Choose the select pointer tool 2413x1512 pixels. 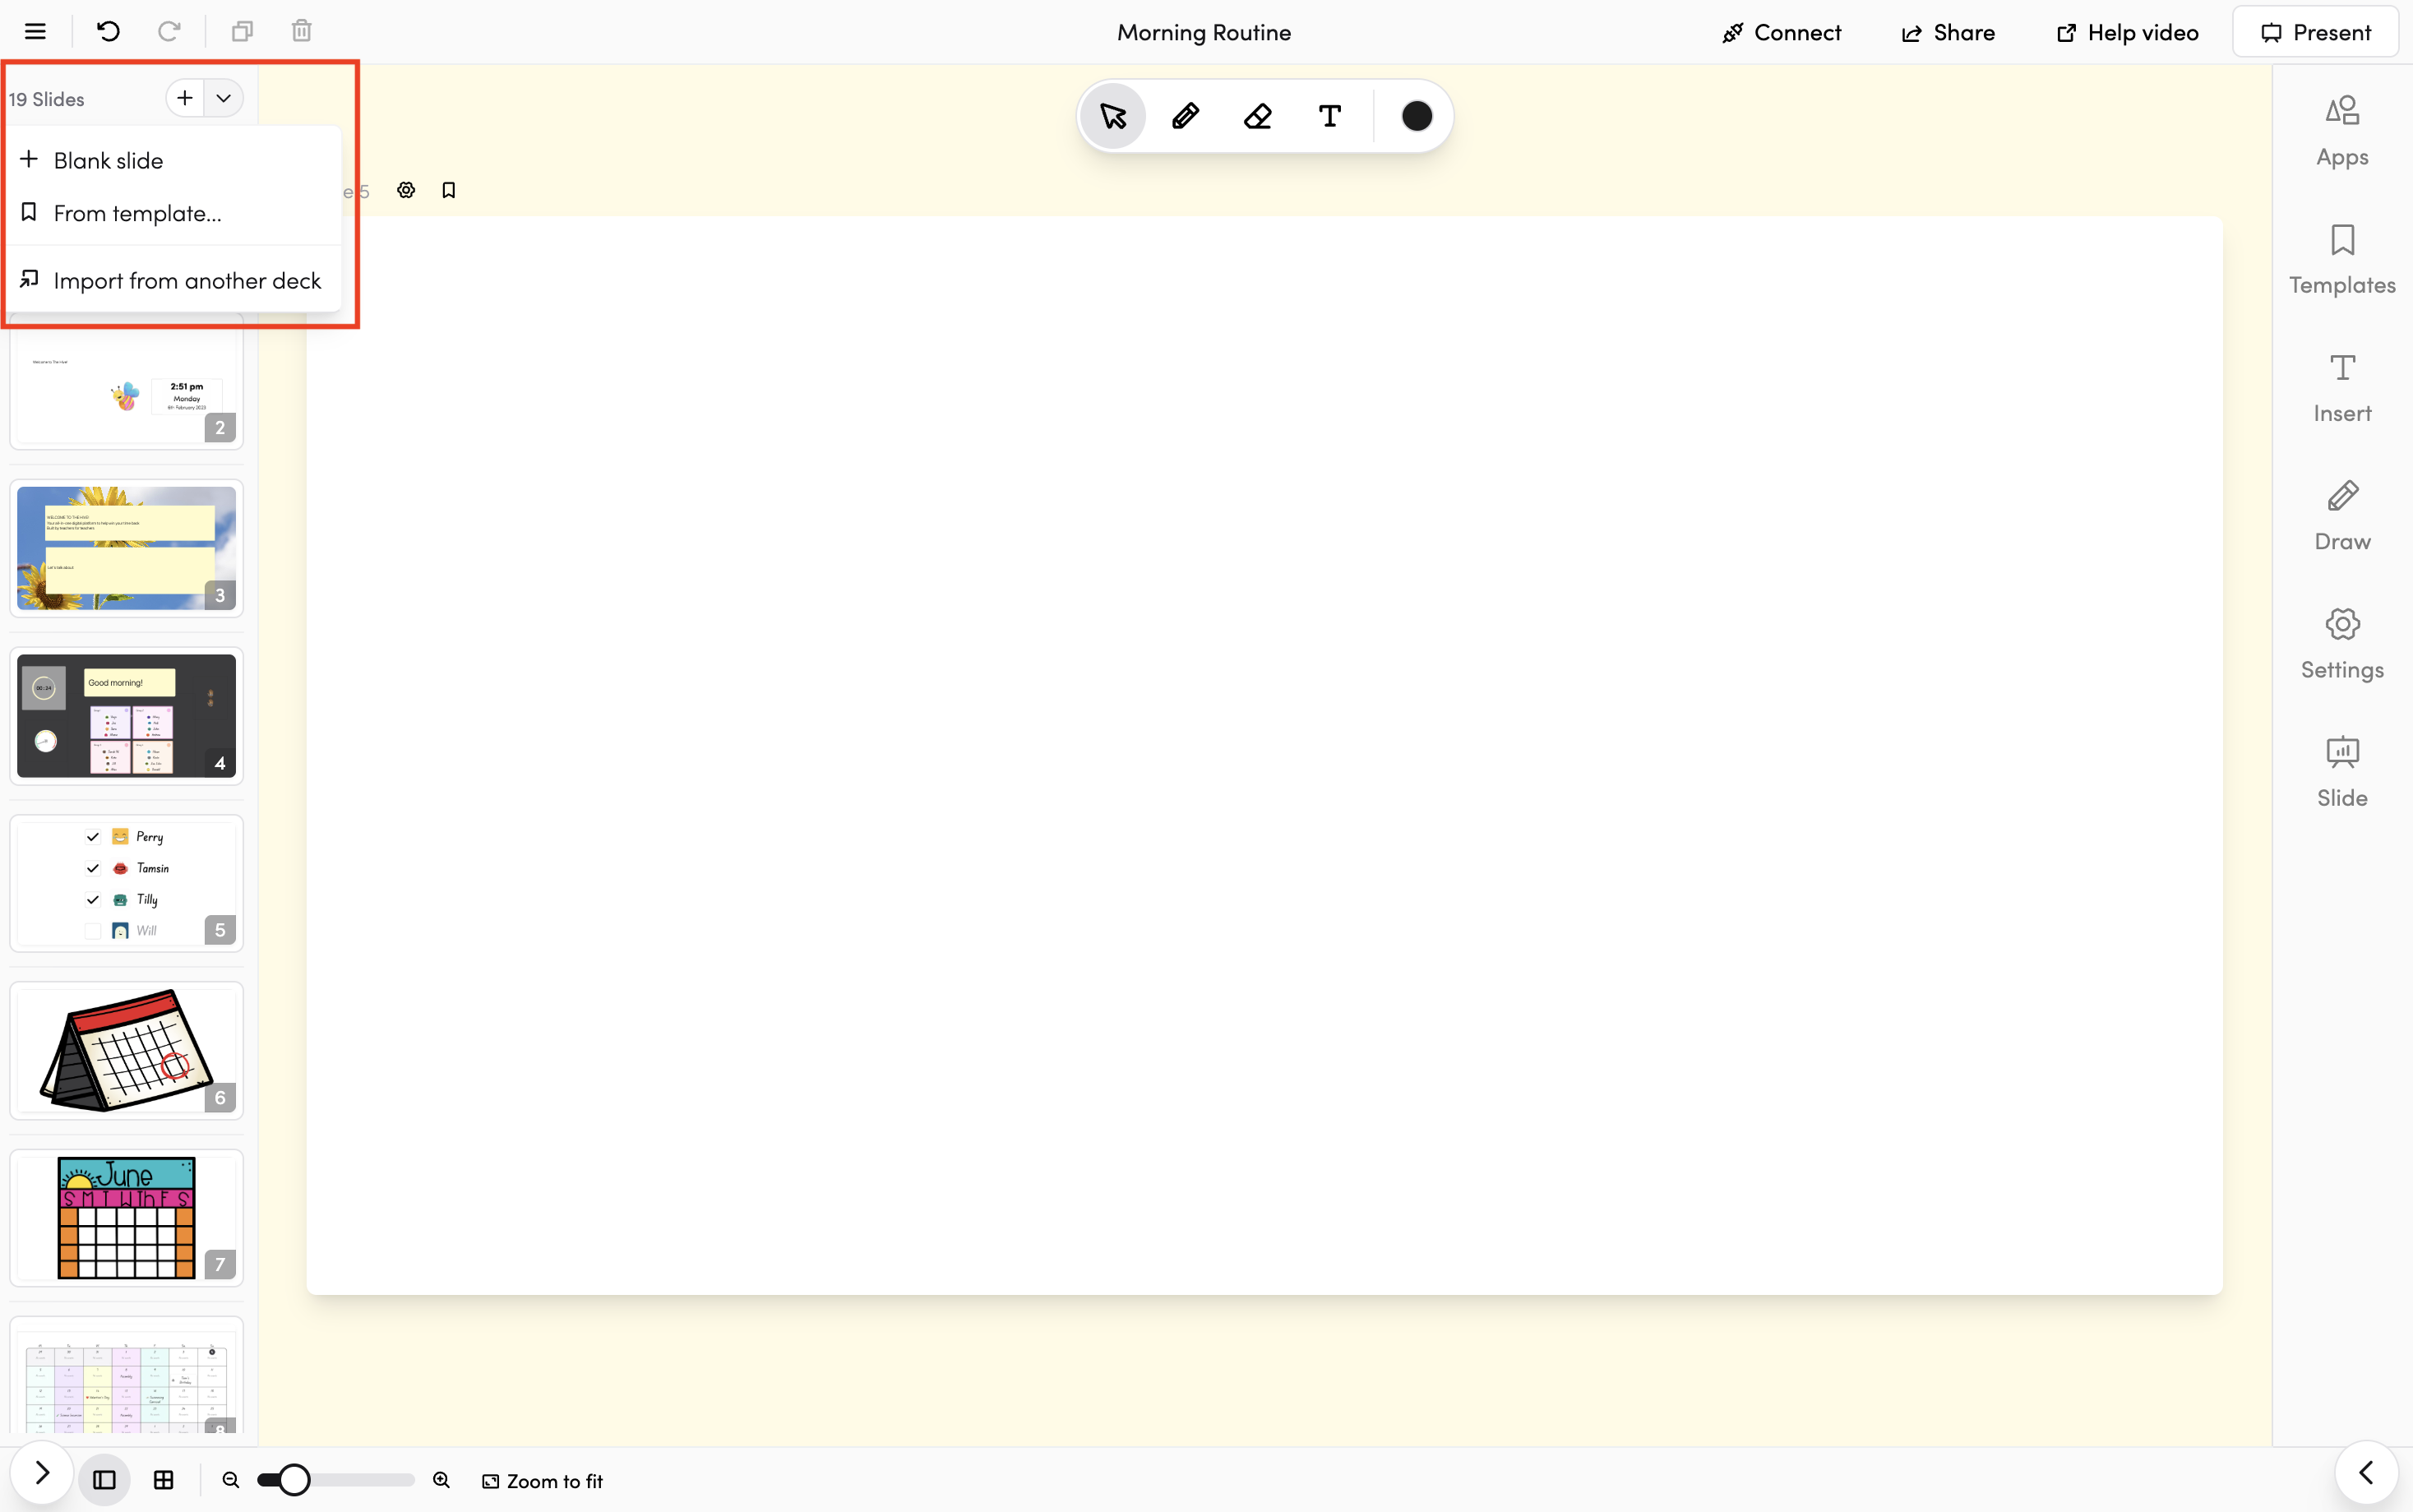click(x=1113, y=116)
